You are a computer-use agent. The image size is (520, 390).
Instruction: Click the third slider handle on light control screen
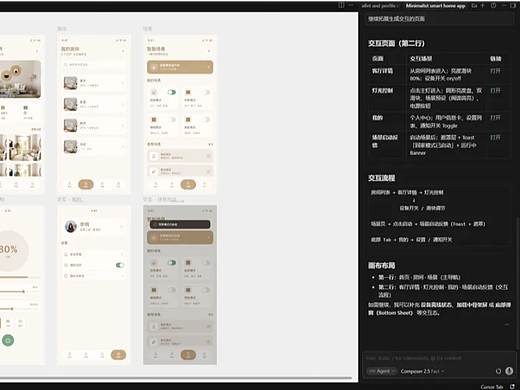tap(12, 309)
